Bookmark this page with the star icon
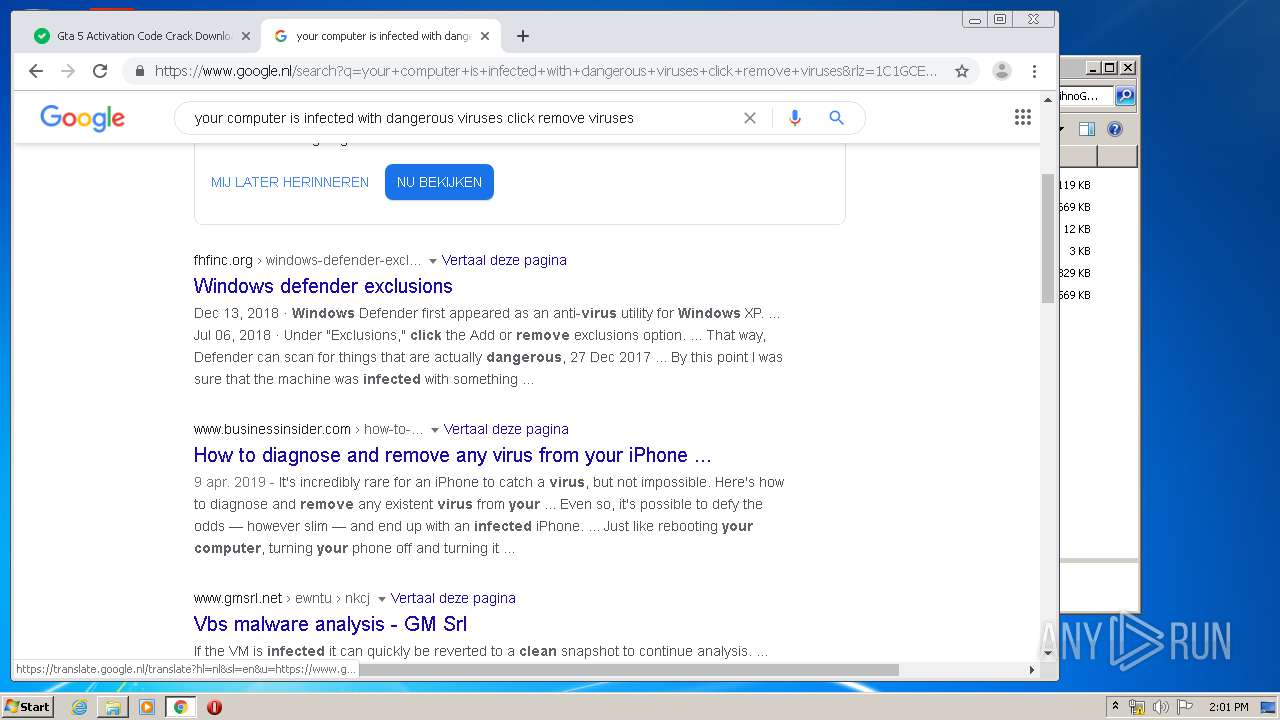Image resolution: width=1280 pixels, height=720 pixels. (x=962, y=71)
